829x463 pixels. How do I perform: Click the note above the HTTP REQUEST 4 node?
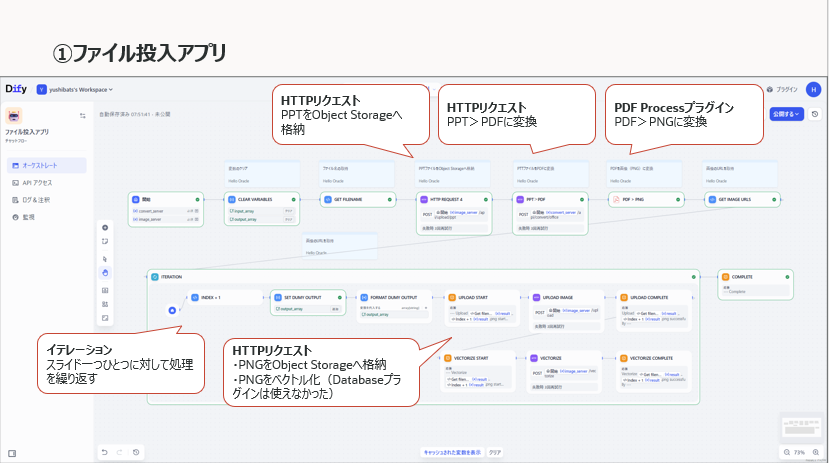coord(453,174)
